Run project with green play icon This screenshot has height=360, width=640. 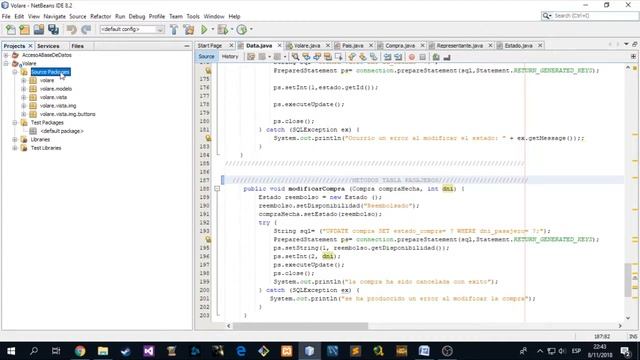[x=204, y=29]
